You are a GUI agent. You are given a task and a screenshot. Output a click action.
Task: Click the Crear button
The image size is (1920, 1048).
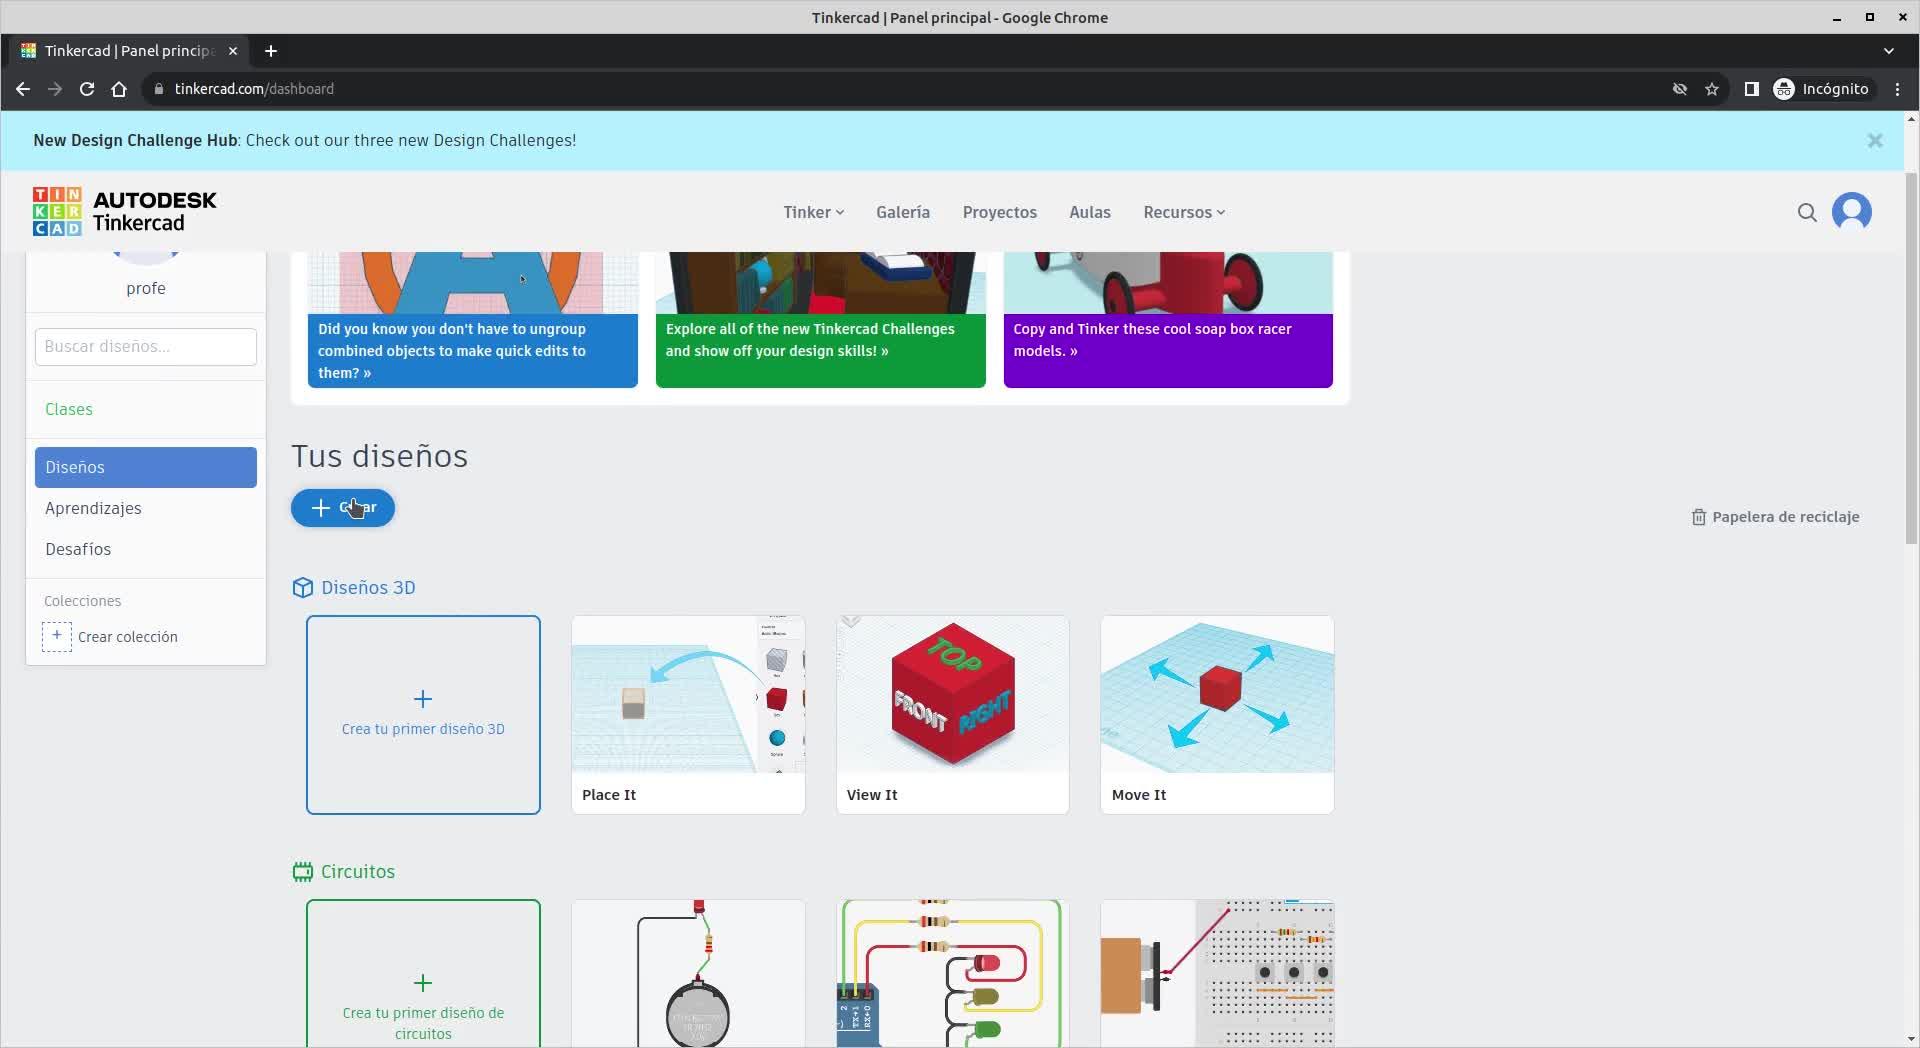(x=343, y=508)
